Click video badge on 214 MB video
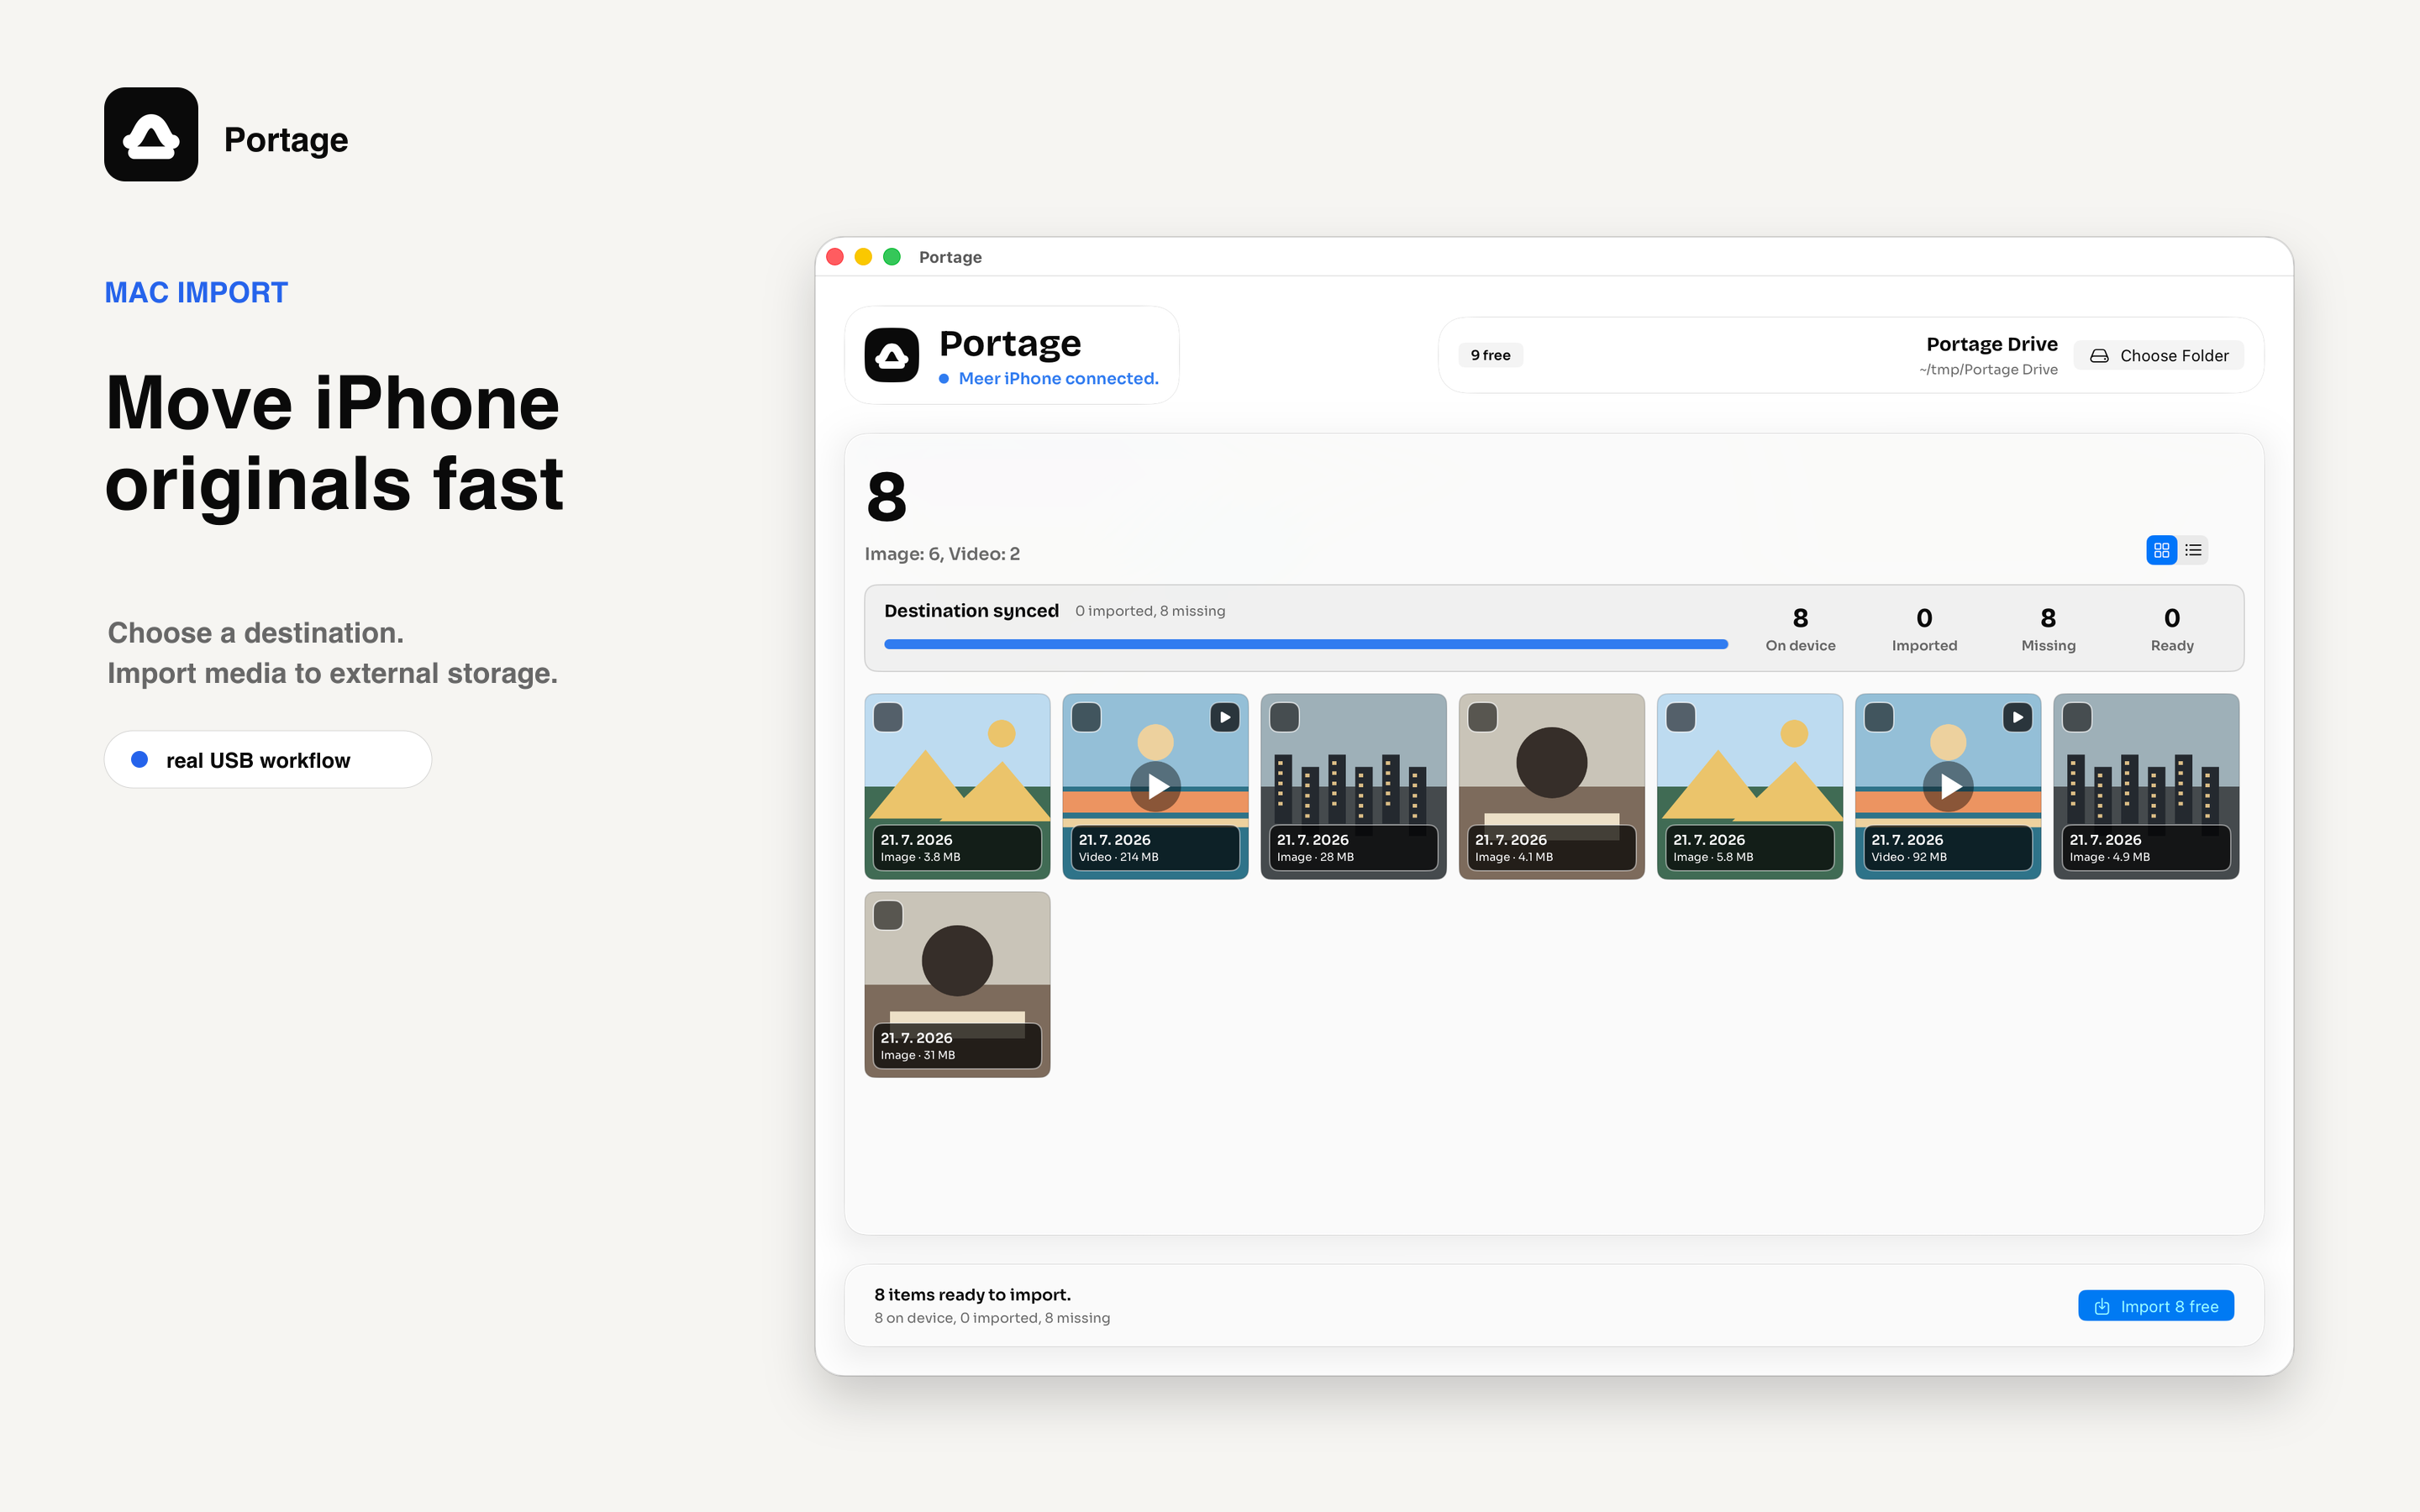 [1225, 717]
